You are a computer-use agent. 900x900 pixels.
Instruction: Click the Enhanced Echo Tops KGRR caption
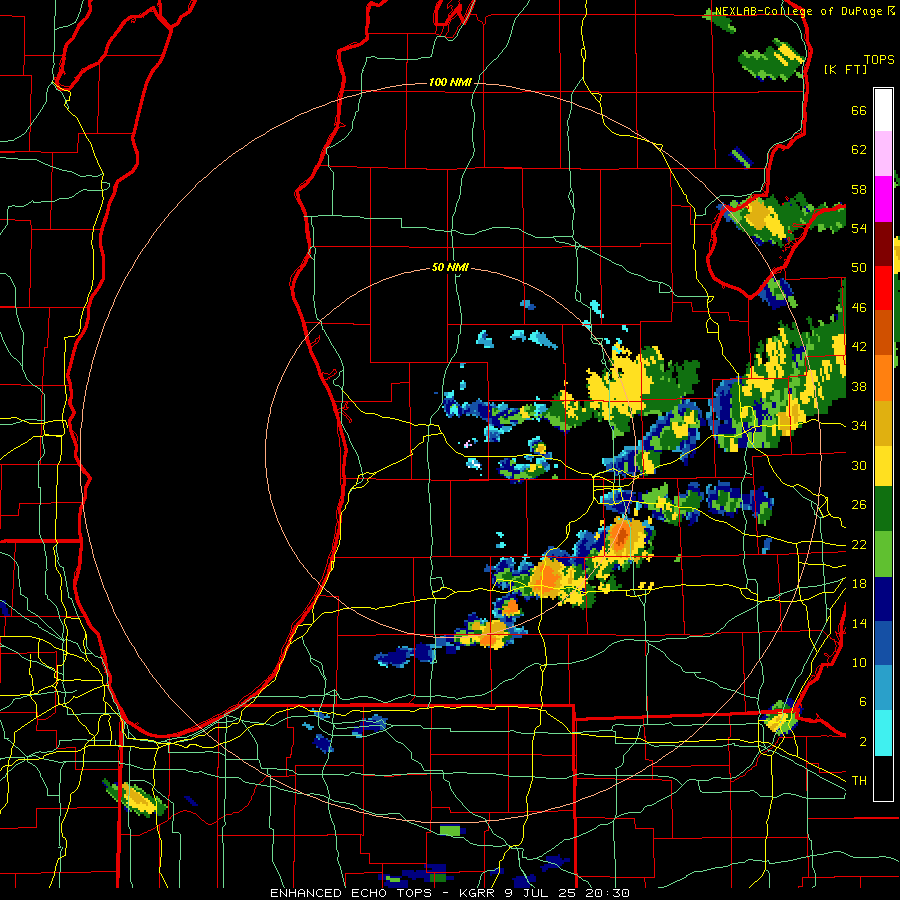tap(450, 893)
